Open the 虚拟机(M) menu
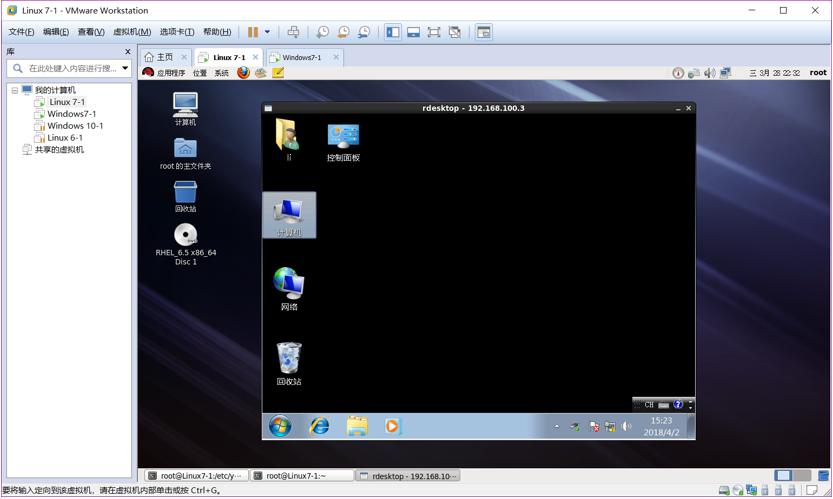The height and width of the screenshot is (499, 833). pyautogui.click(x=132, y=32)
